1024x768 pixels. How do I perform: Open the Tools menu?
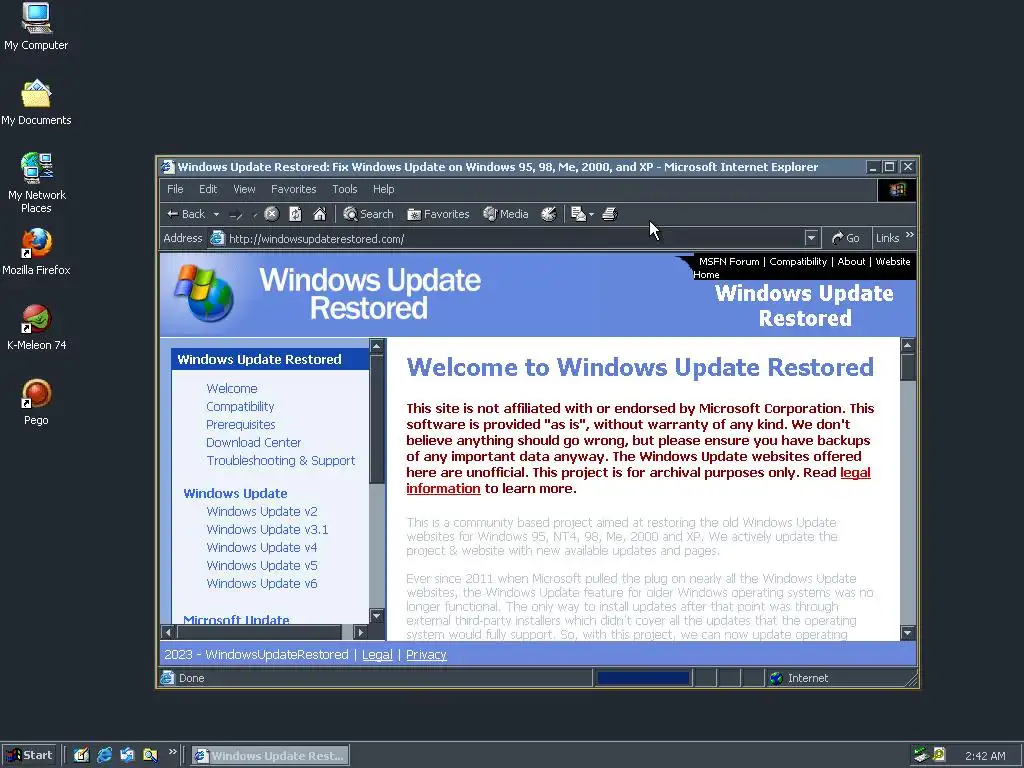[344, 189]
